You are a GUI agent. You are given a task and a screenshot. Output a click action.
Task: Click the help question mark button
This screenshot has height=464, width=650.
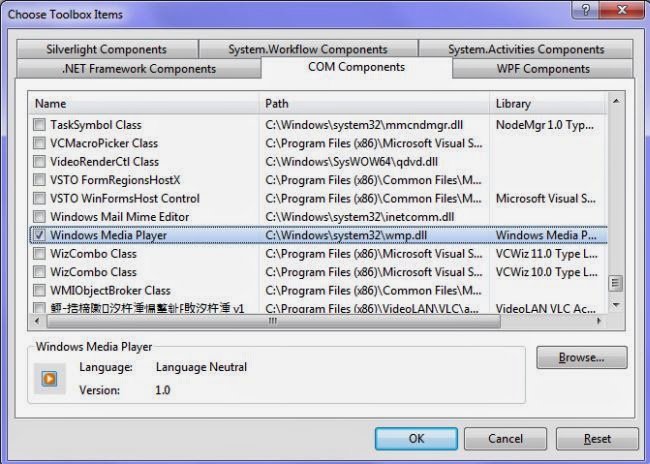coord(586,10)
